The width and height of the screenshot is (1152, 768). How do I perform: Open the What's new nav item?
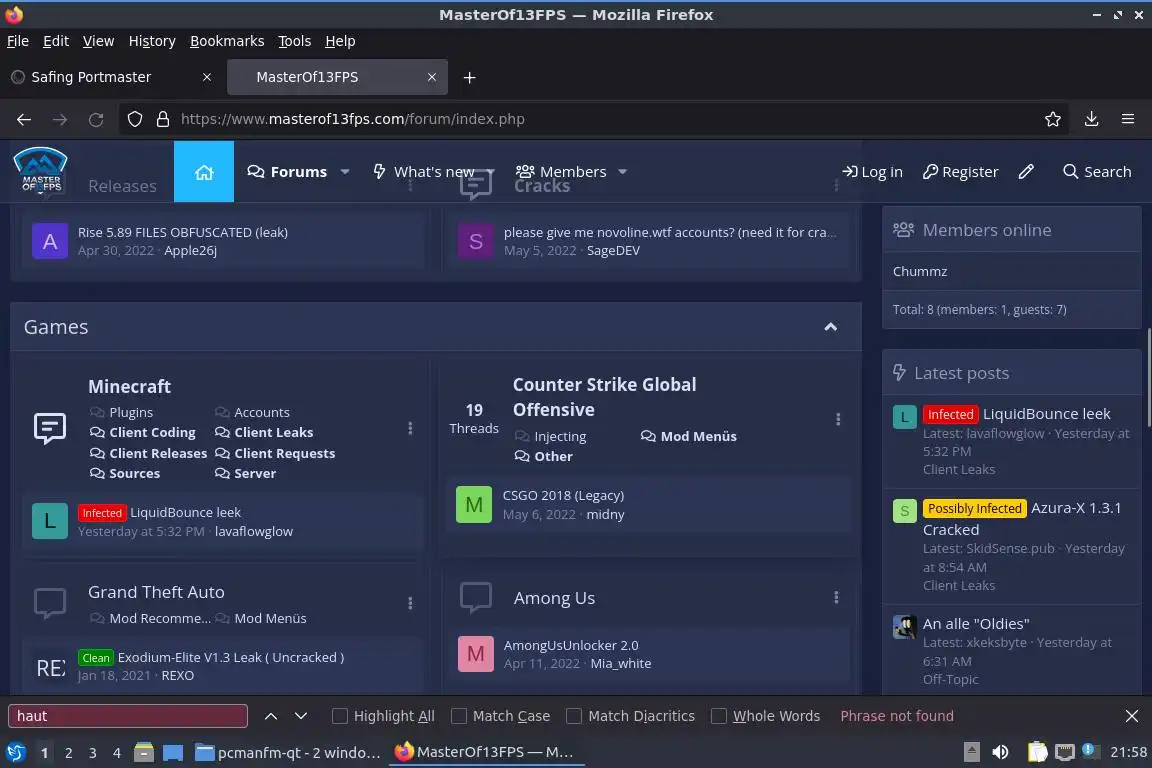tap(424, 172)
